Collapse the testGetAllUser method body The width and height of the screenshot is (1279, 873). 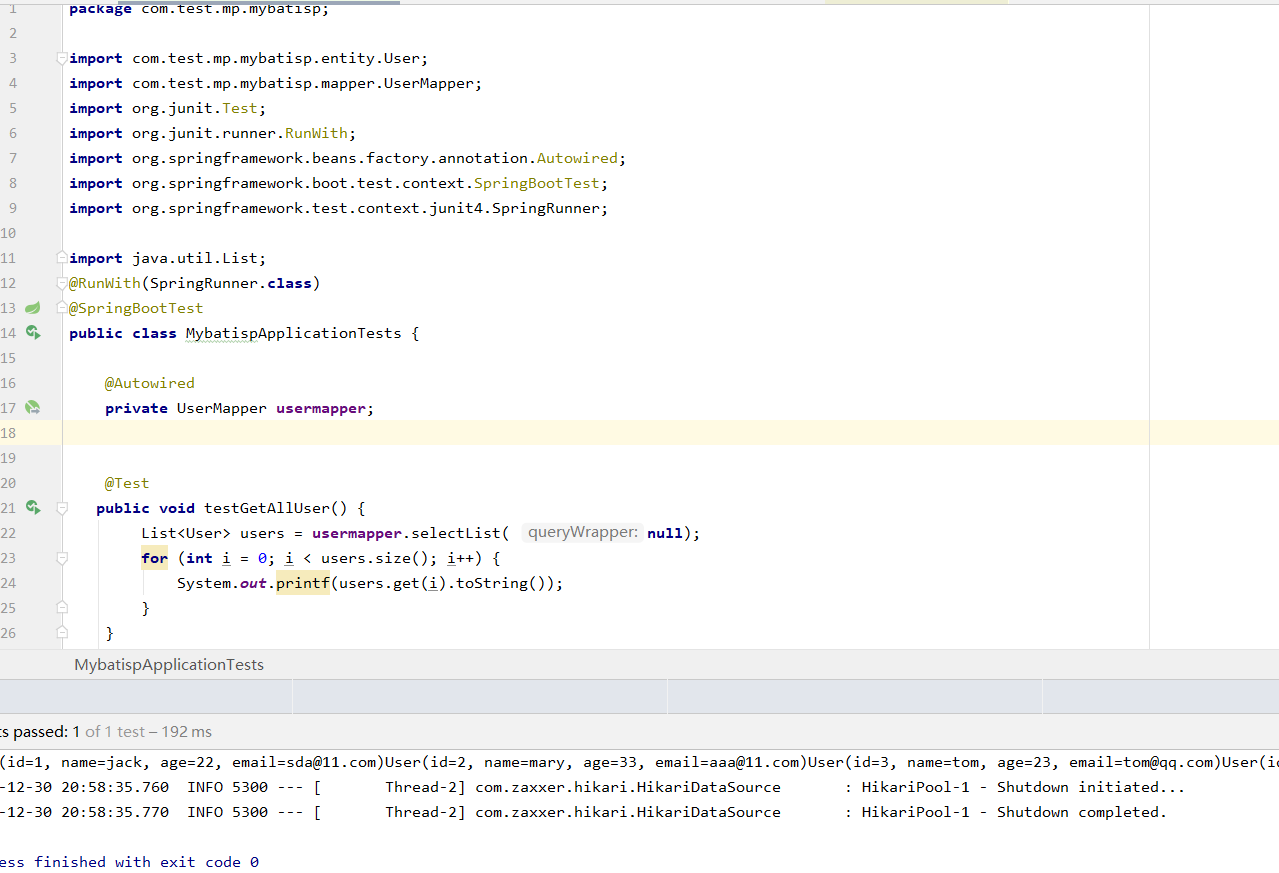click(62, 508)
